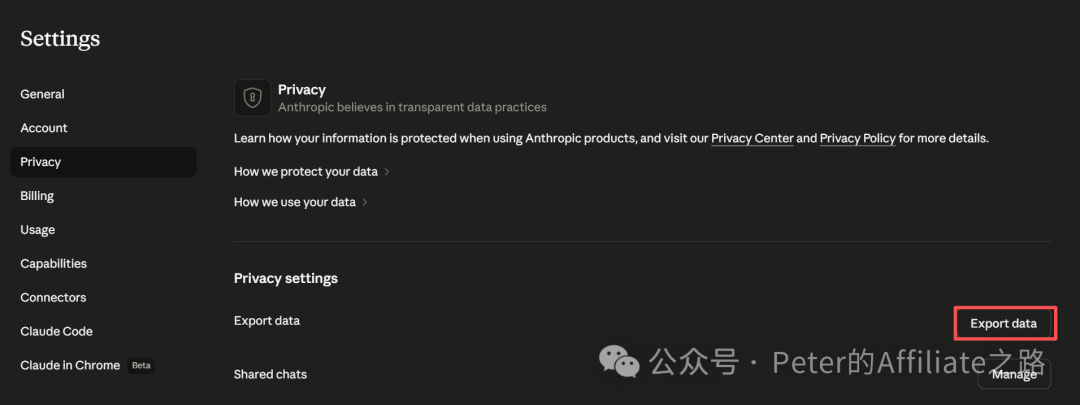This screenshot has width=1080, height=405.
Task: Open Claude Code settings
Action: (56, 331)
